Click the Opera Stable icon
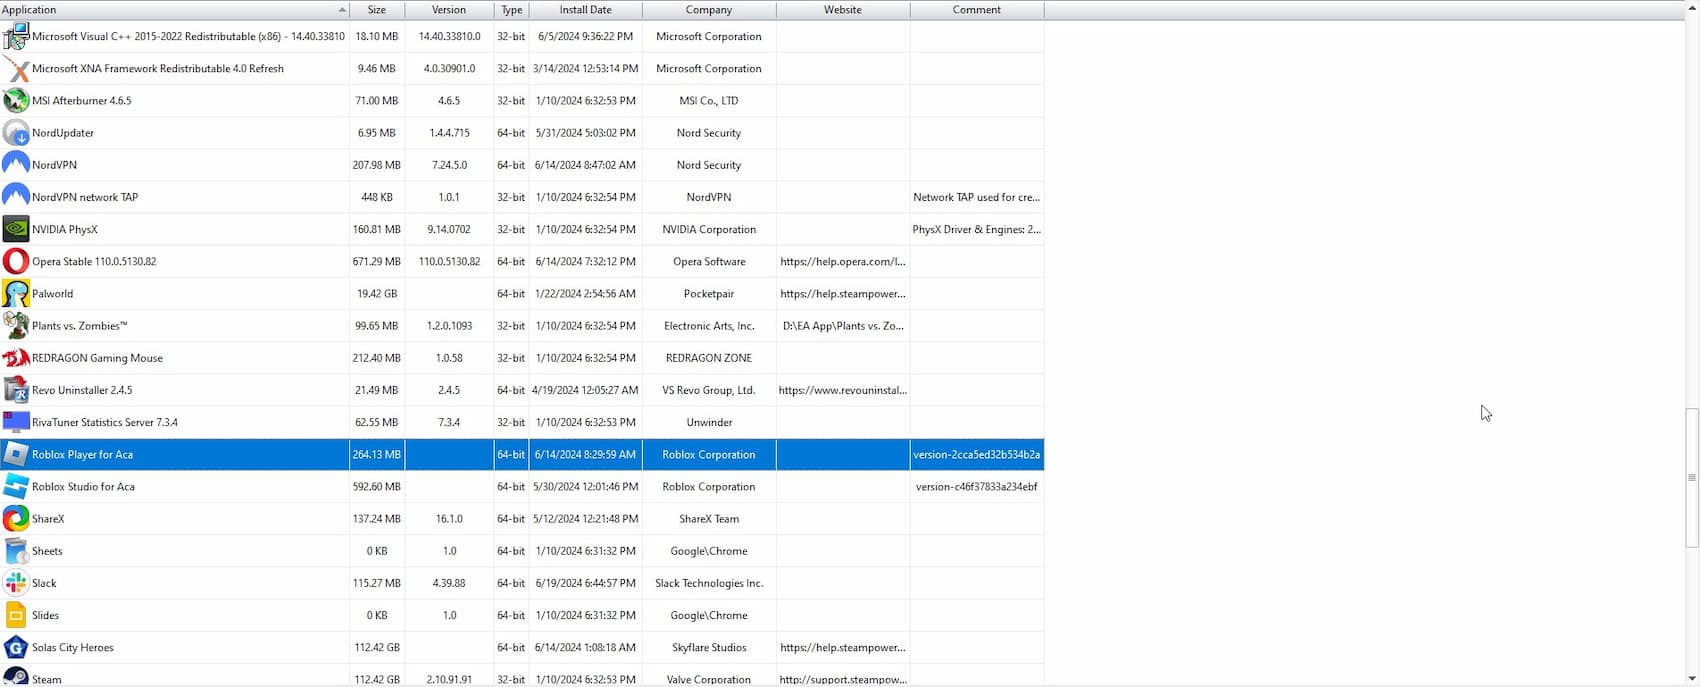The height and width of the screenshot is (687, 1700). tap(16, 261)
